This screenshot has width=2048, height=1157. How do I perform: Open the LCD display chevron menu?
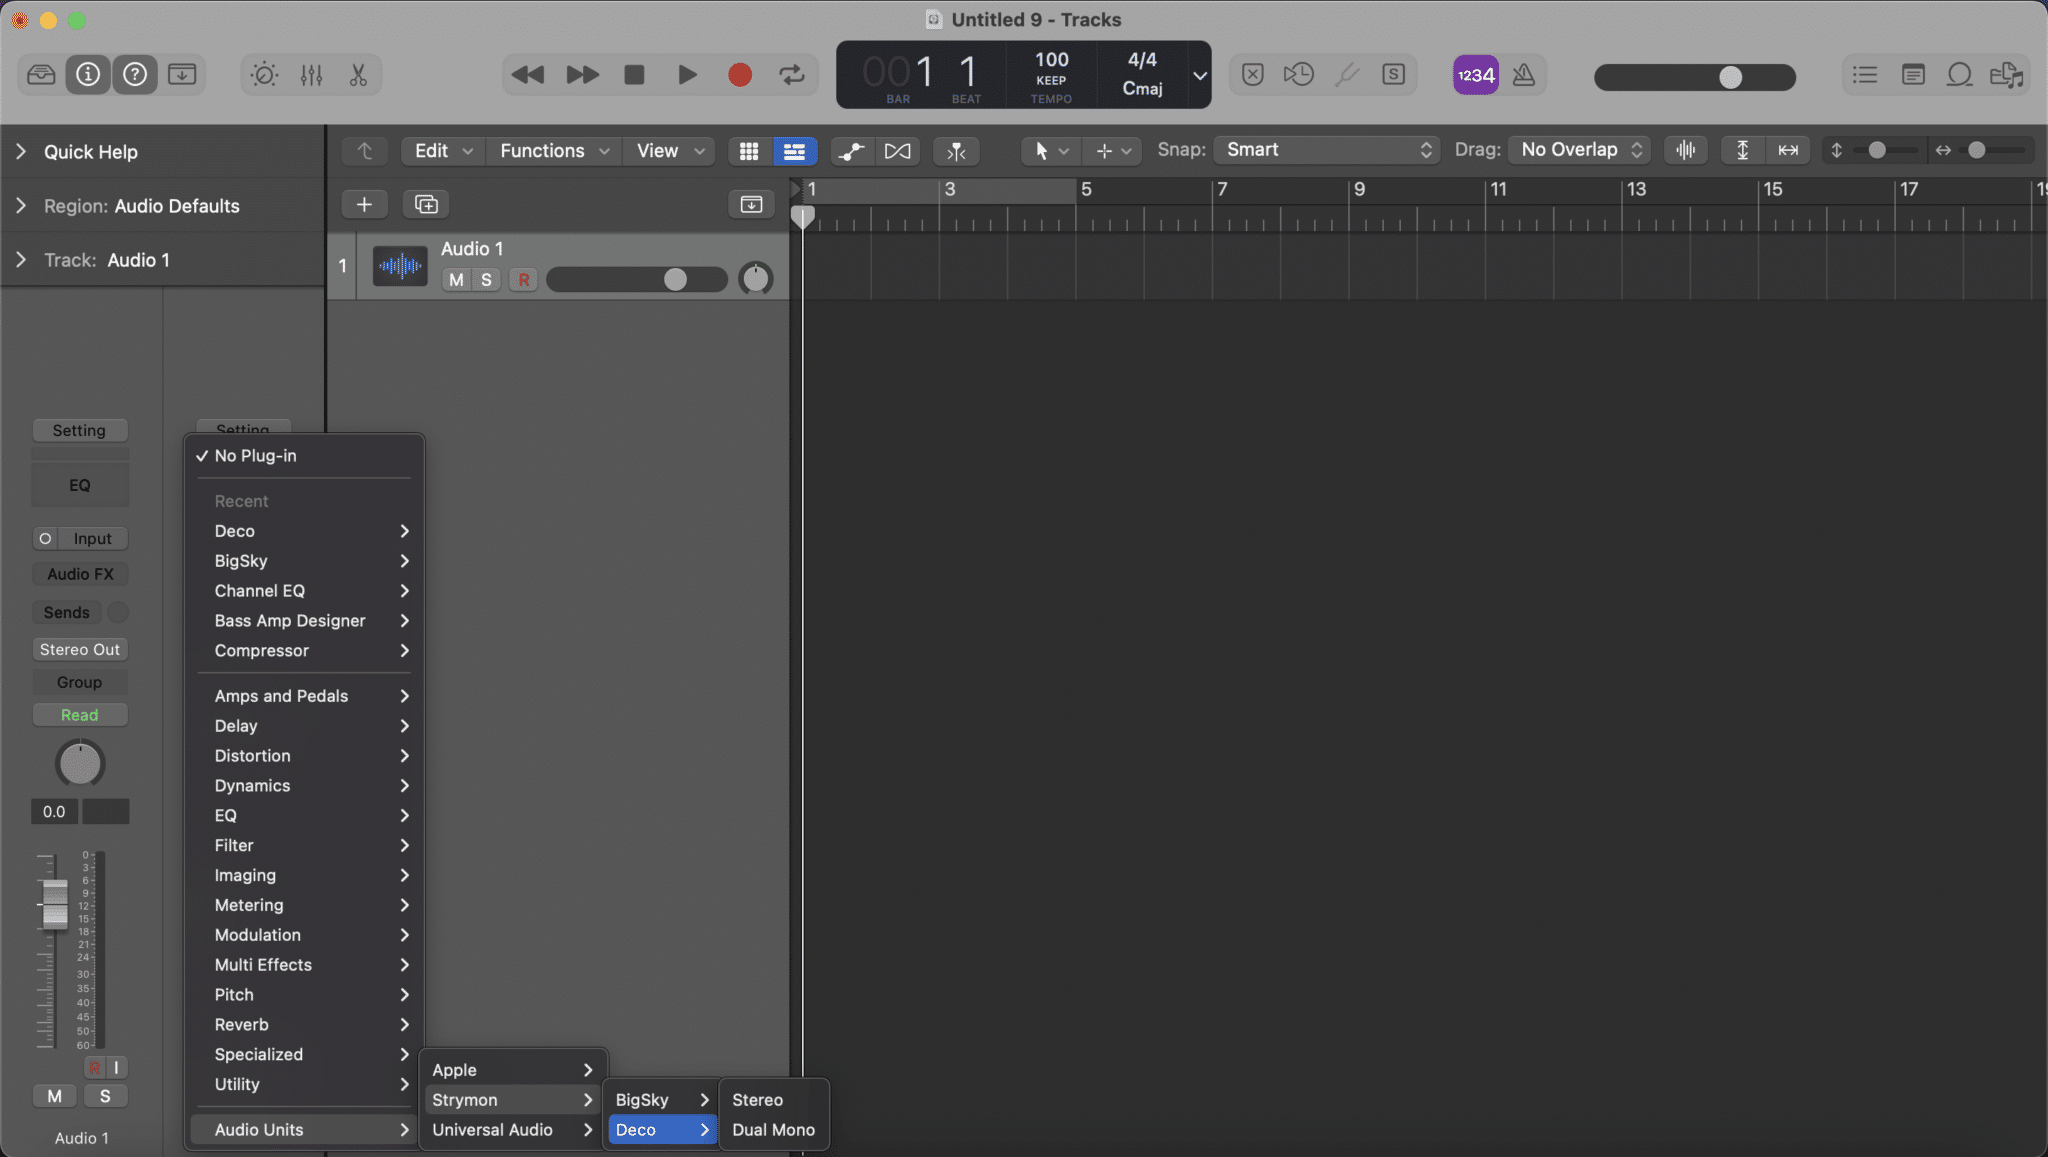pyautogui.click(x=1198, y=74)
